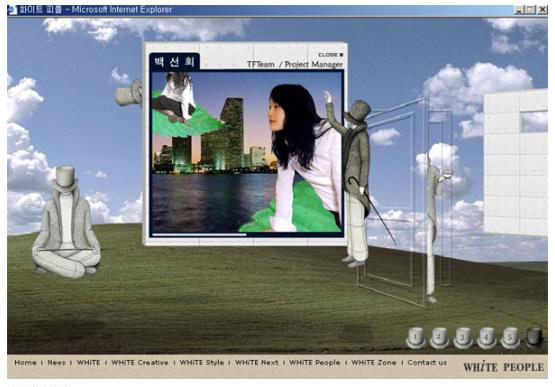Select the dark top hat numbered 6

534,337
